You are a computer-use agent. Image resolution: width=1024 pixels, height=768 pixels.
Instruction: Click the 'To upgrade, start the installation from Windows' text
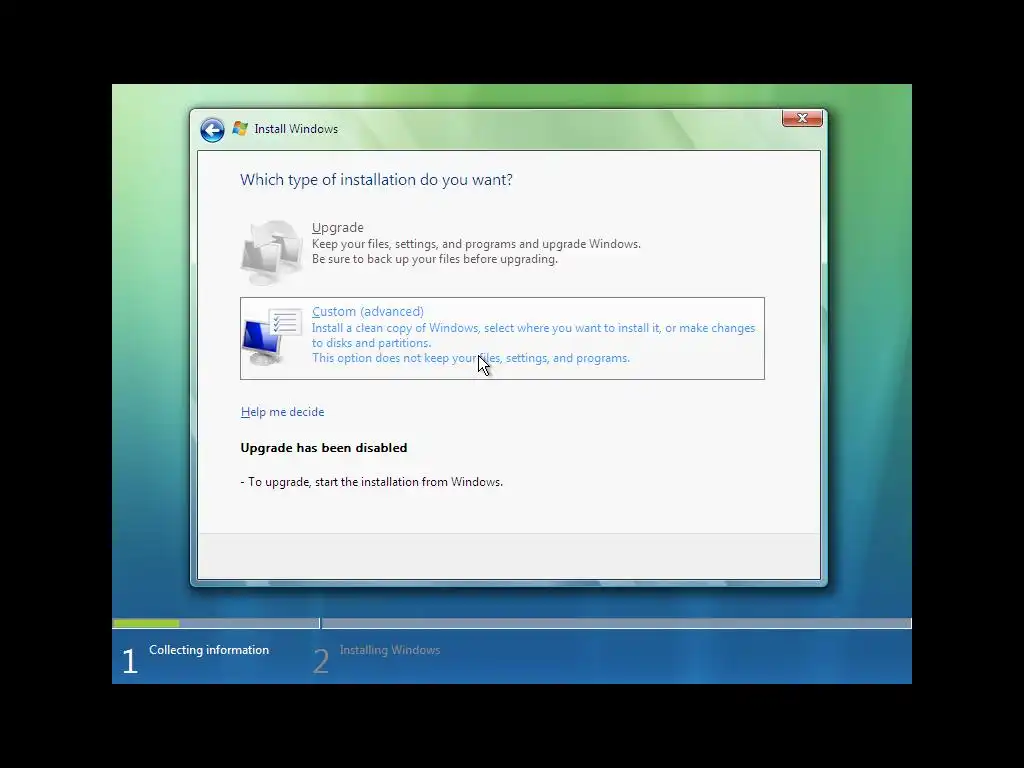(372, 482)
